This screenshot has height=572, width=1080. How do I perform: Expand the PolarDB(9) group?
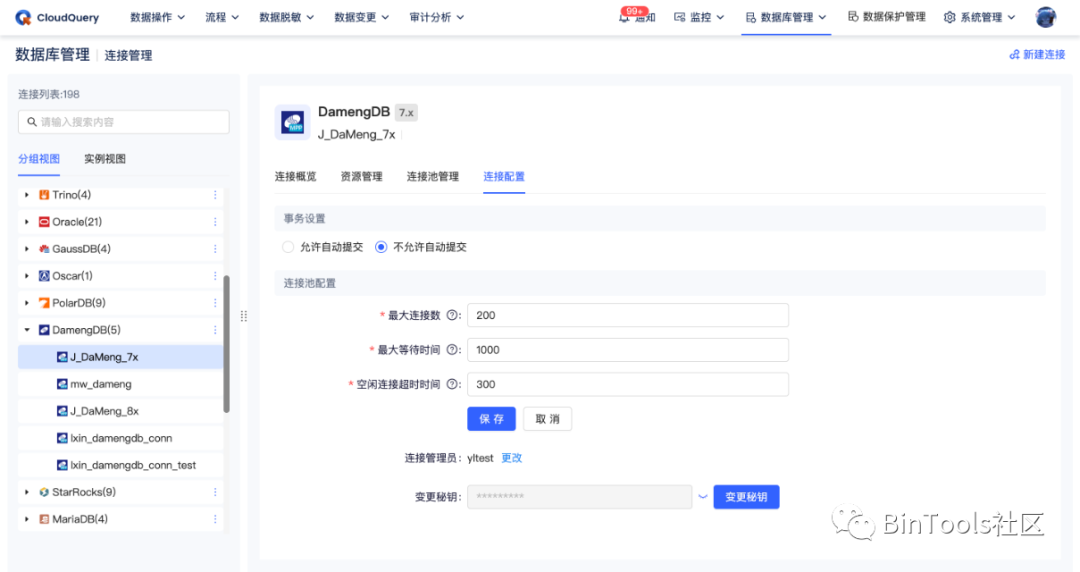(27, 303)
